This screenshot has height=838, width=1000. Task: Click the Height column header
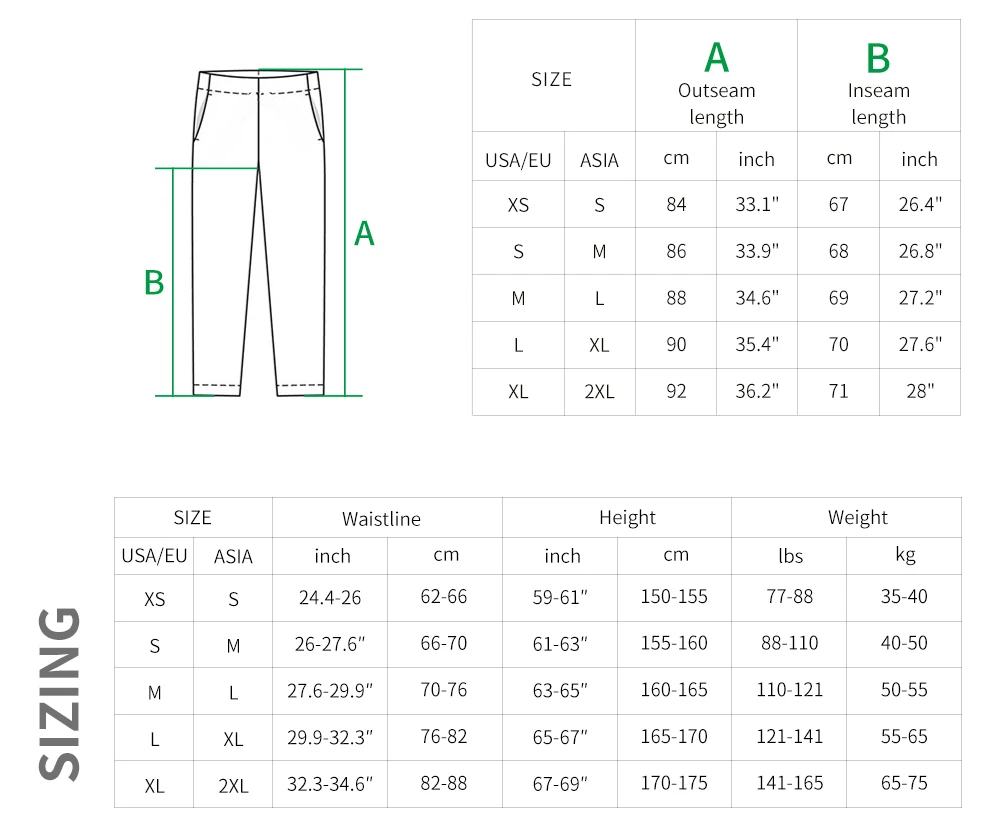pyautogui.click(x=627, y=518)
